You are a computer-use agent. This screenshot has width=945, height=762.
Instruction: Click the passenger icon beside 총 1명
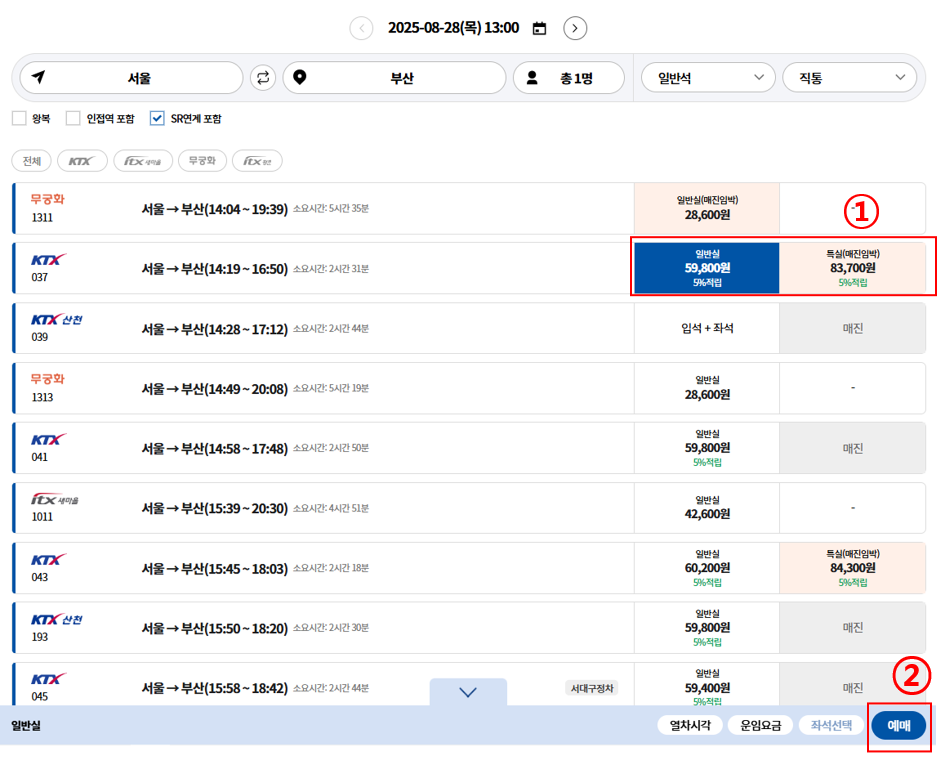pyautogui.click(x=531, y=77)
